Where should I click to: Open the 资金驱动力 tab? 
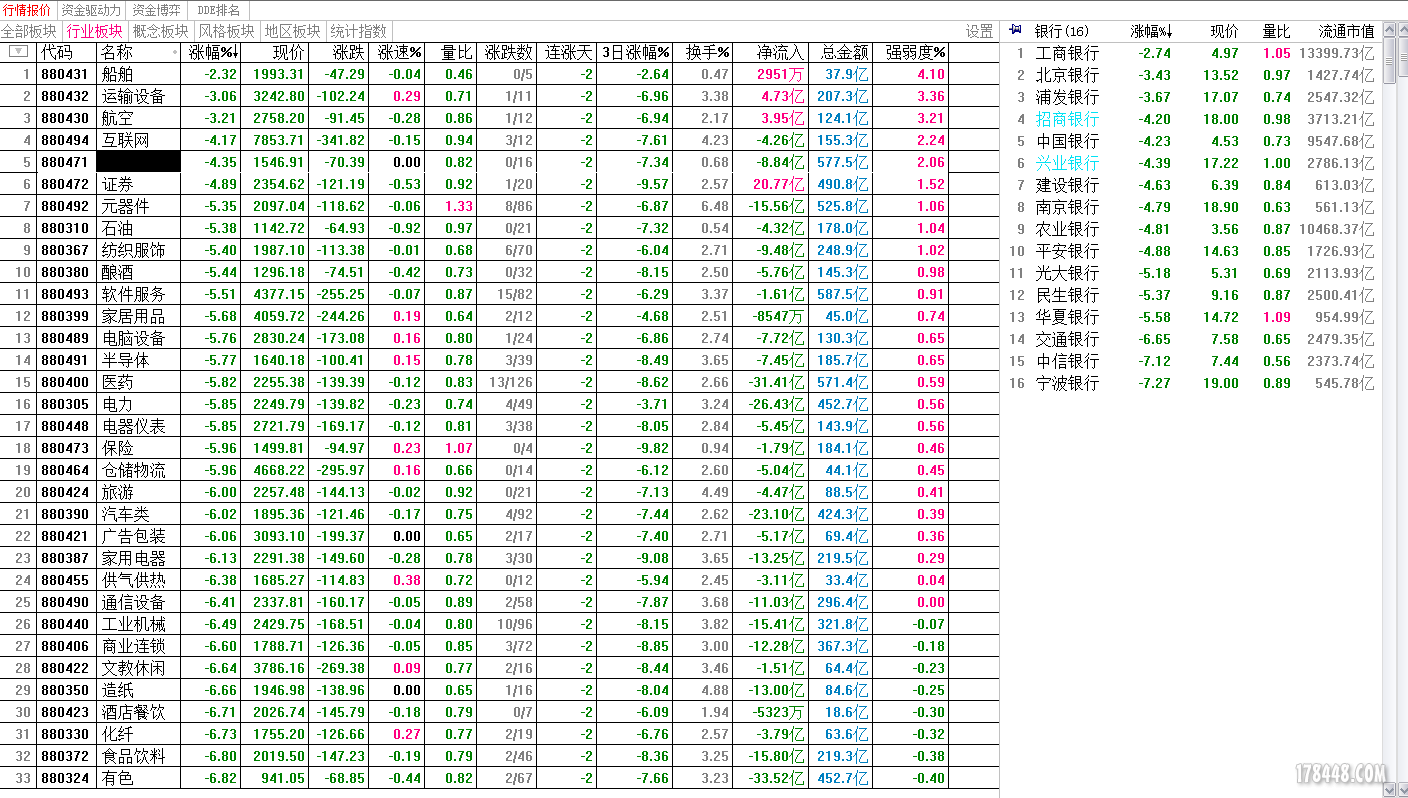coord(91,10)
